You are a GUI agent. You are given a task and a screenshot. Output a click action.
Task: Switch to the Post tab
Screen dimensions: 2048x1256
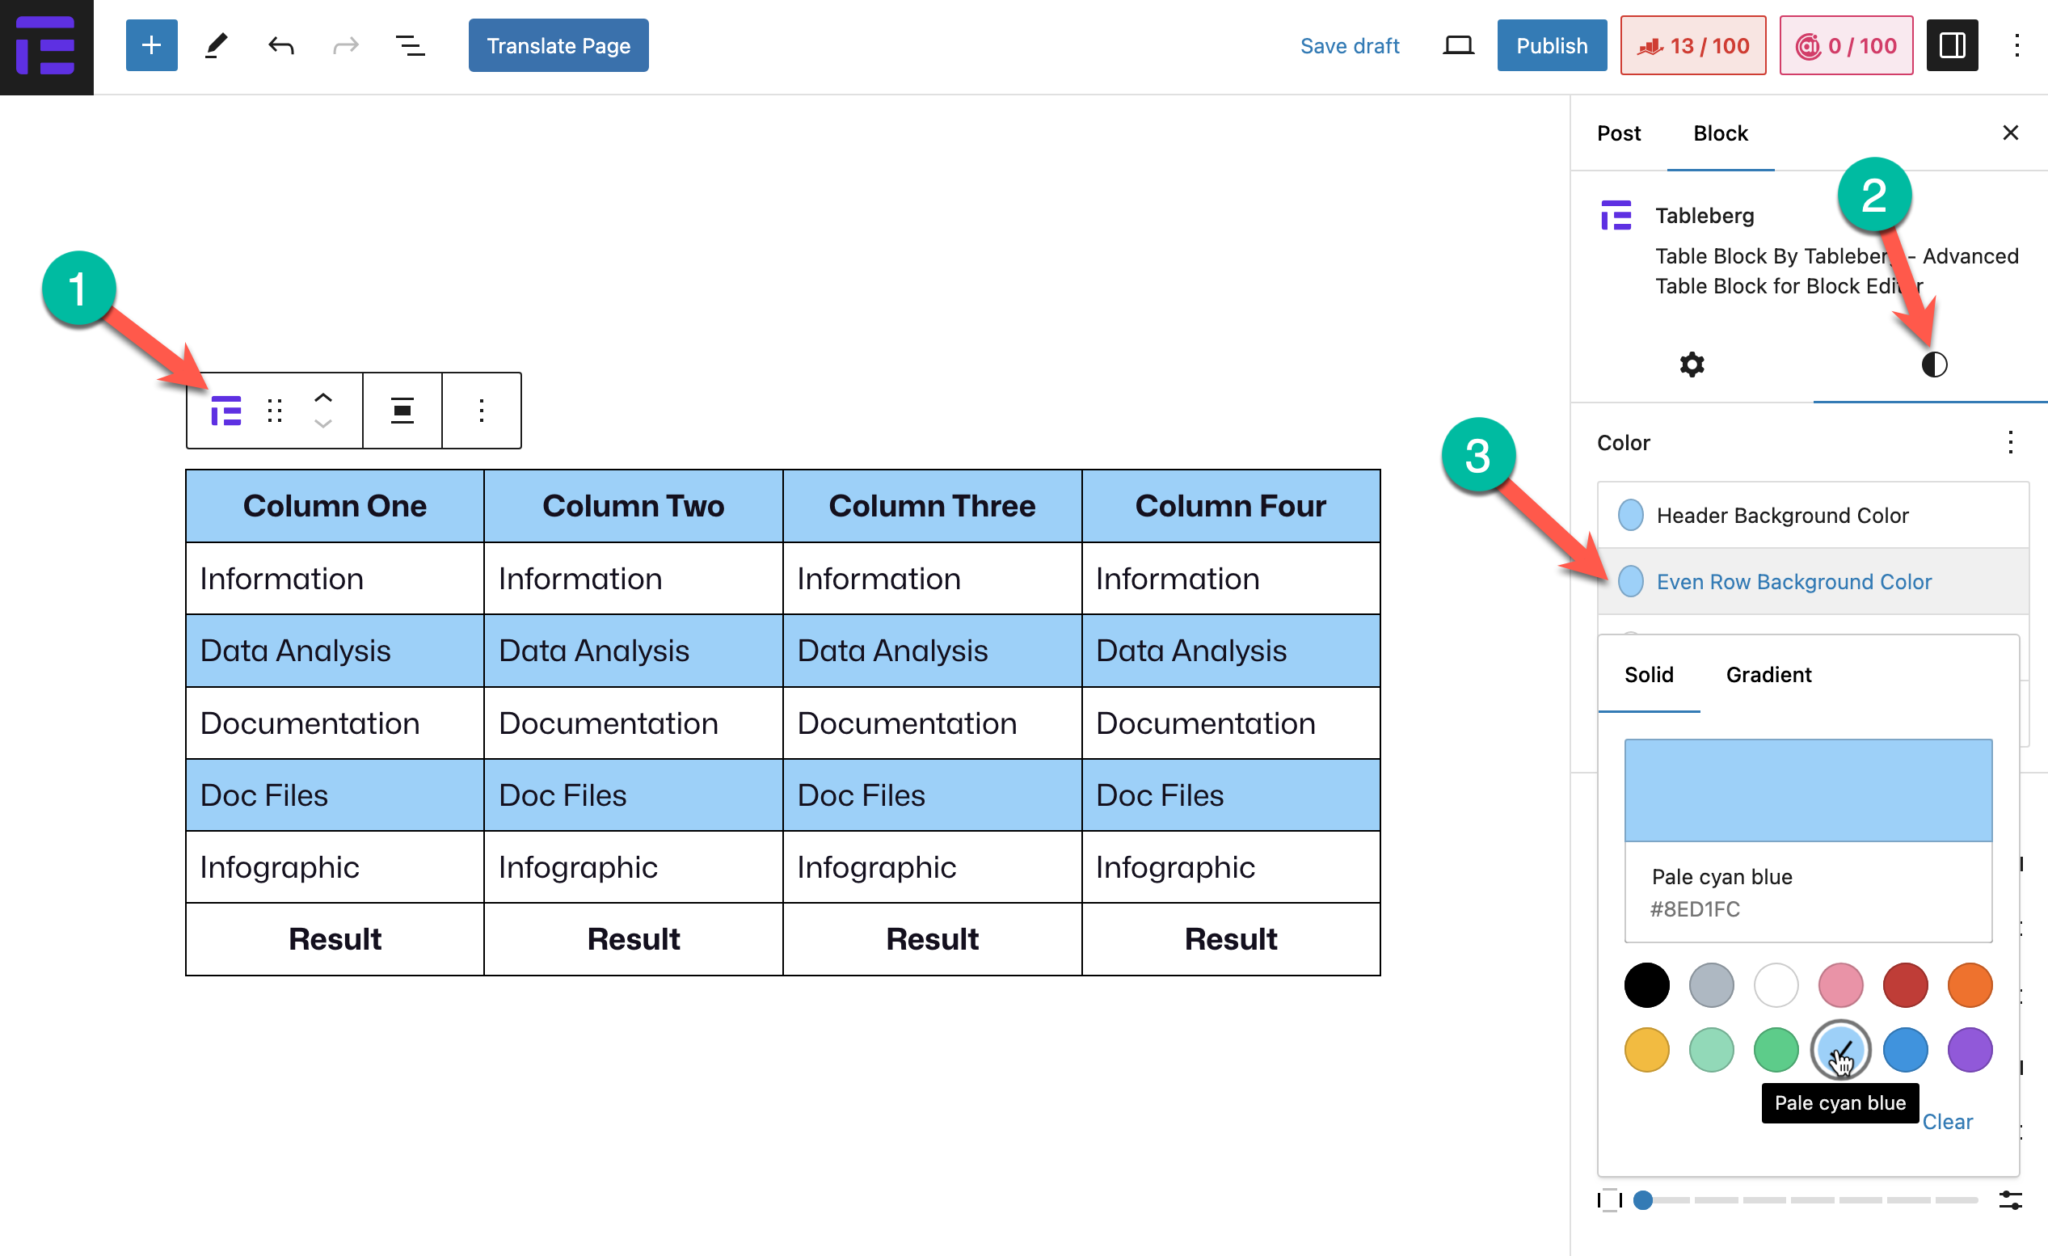pyautogui.click(x=1618, y=134)
